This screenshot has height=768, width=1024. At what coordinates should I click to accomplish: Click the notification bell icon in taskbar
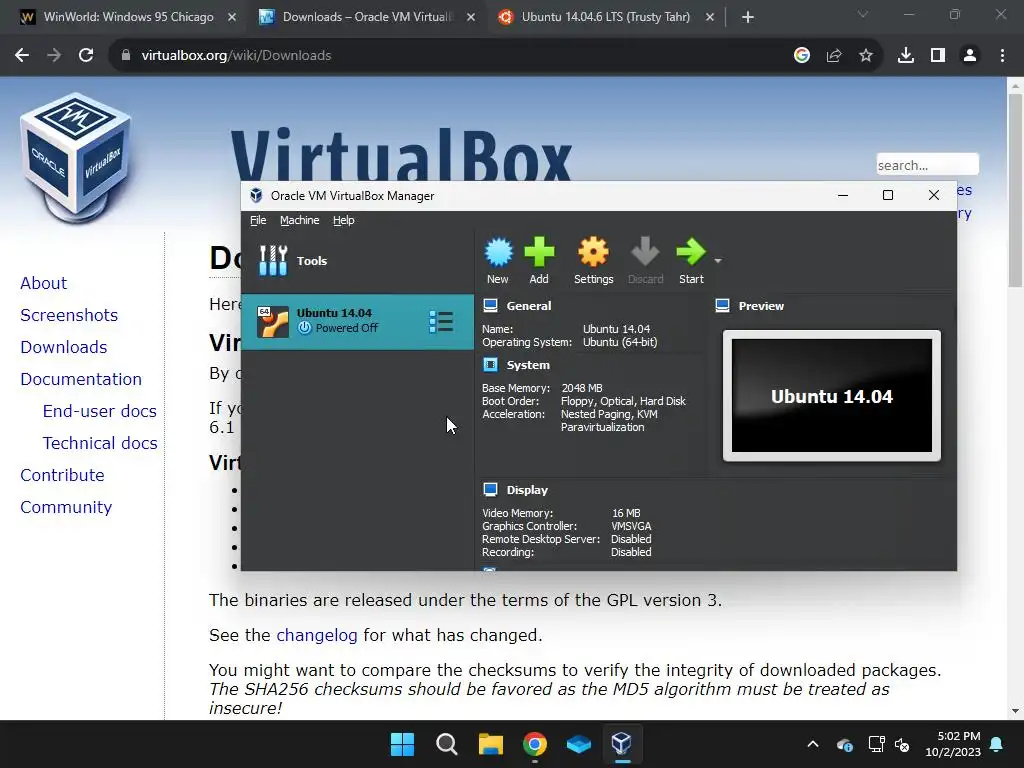coord(997,744)
